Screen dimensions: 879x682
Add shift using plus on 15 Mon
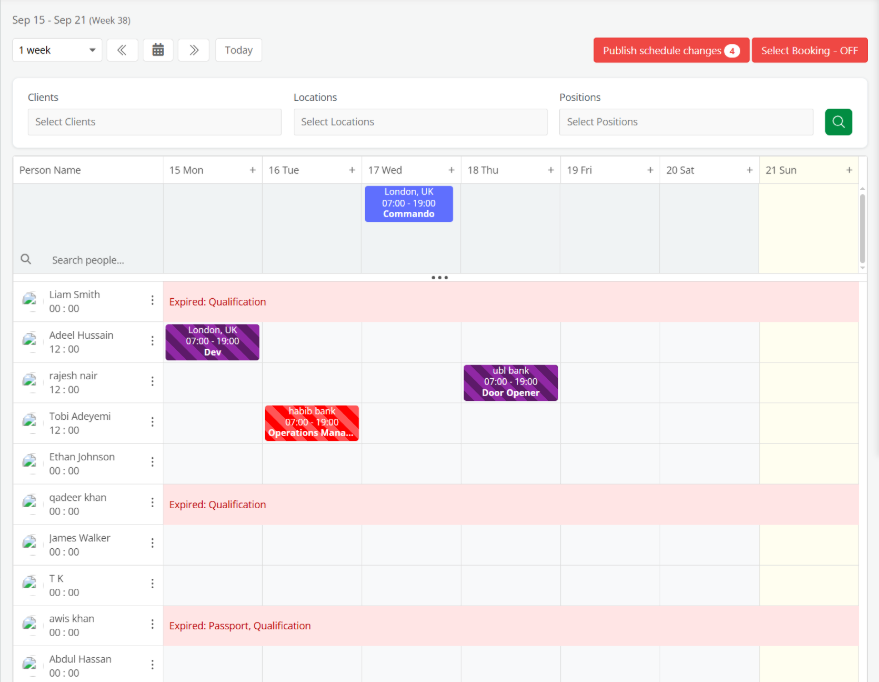pos(252,170)
